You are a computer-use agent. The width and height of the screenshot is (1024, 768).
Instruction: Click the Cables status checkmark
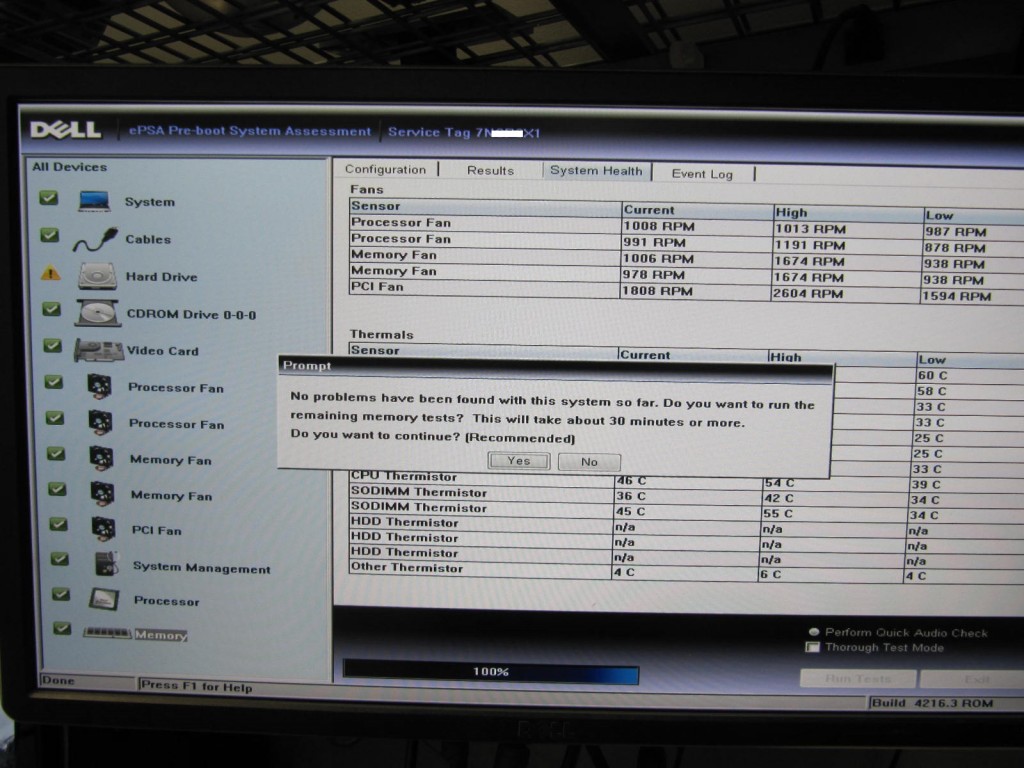tap(50, 235)
